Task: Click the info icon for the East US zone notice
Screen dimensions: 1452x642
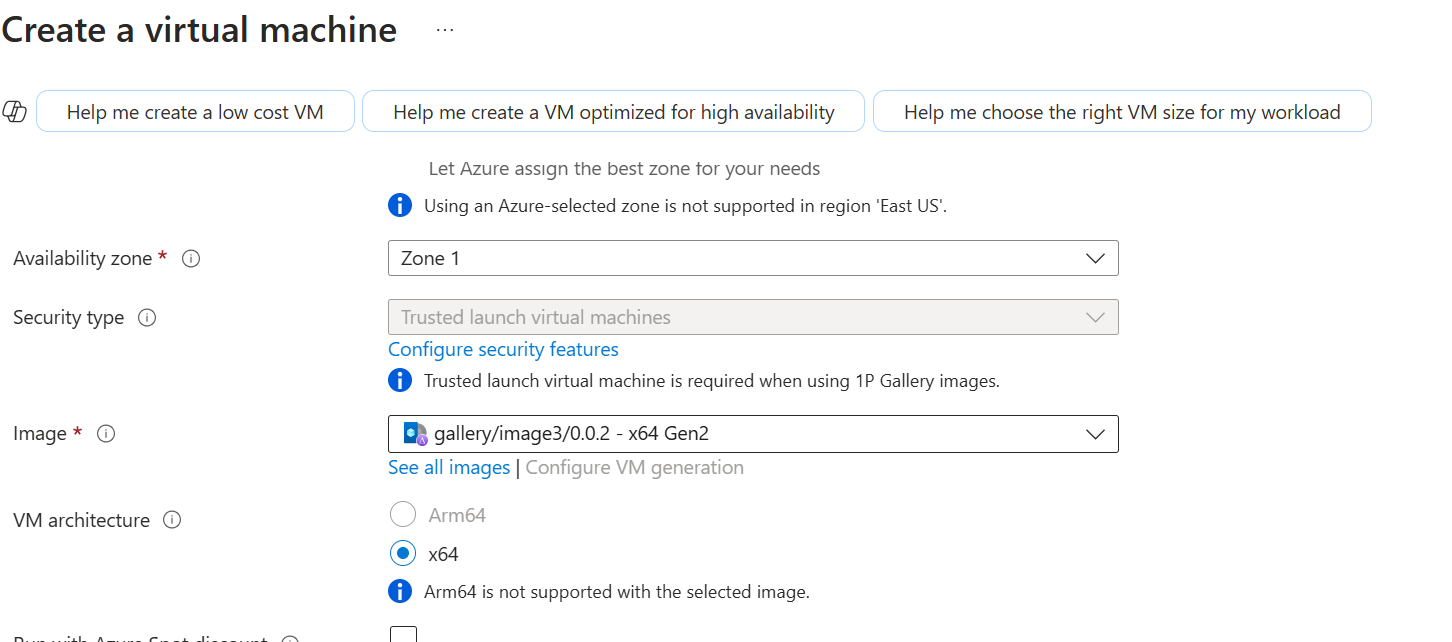Action: (400, 206)
